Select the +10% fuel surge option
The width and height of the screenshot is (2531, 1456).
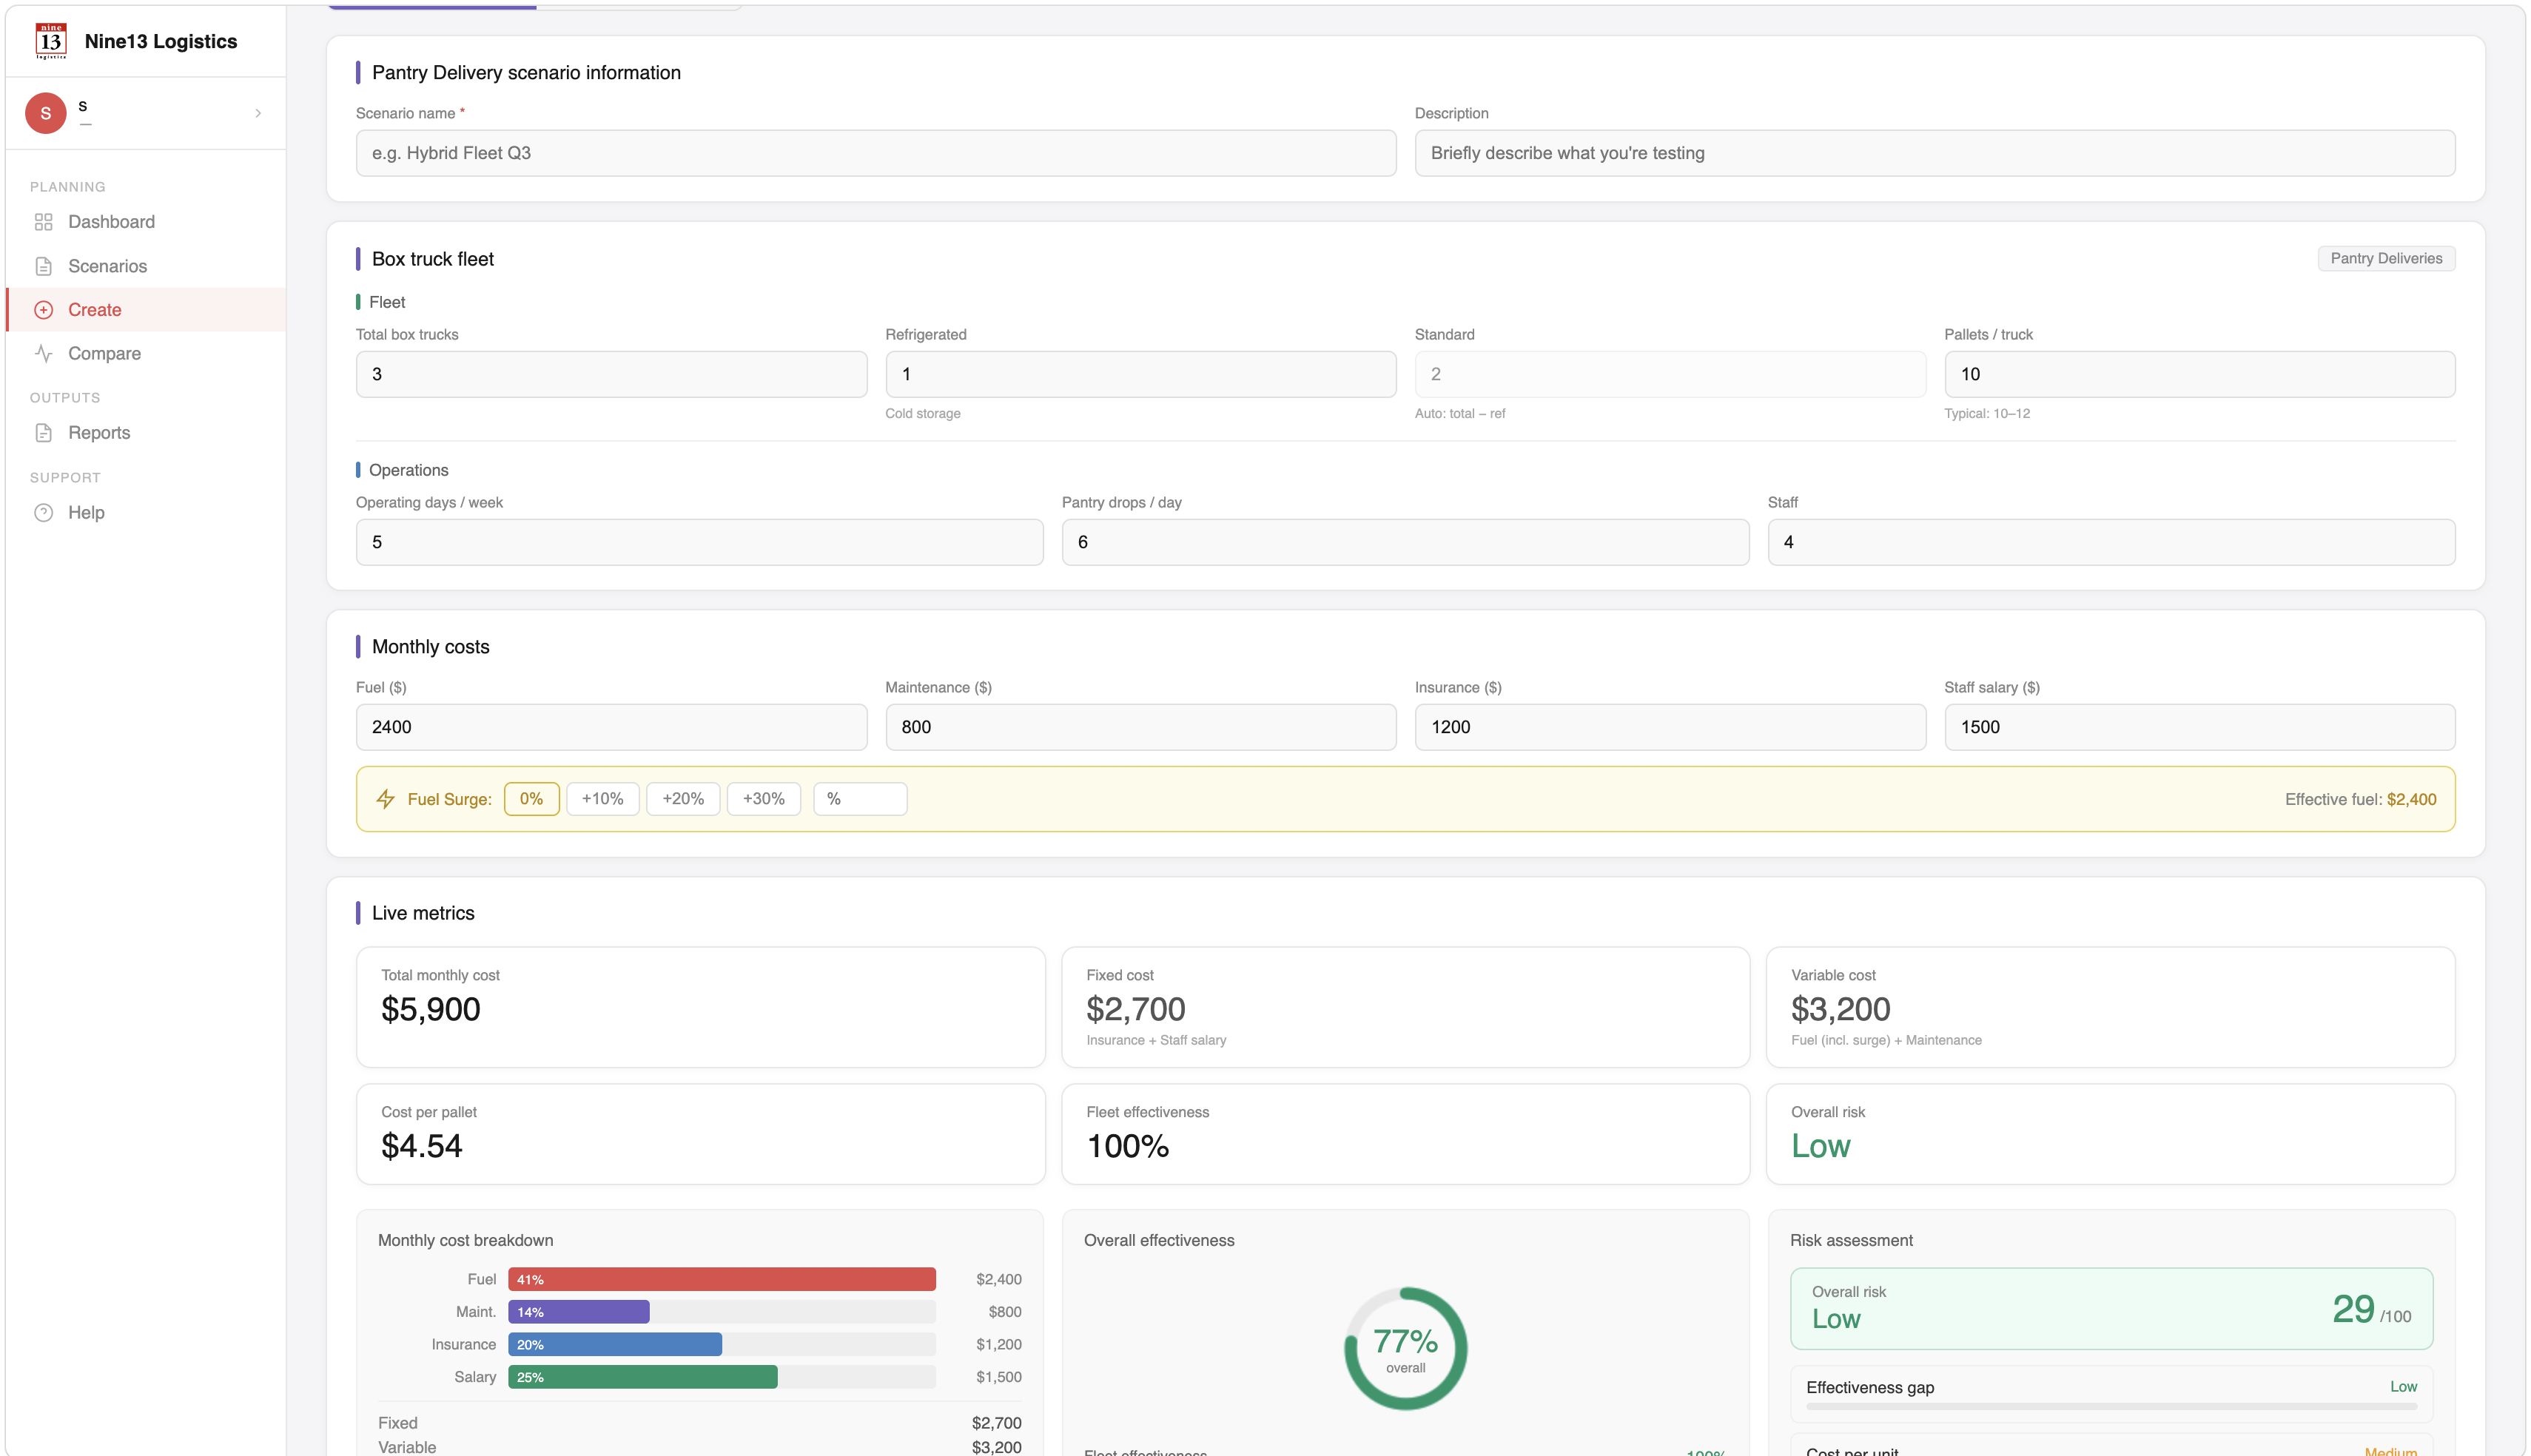602,799
